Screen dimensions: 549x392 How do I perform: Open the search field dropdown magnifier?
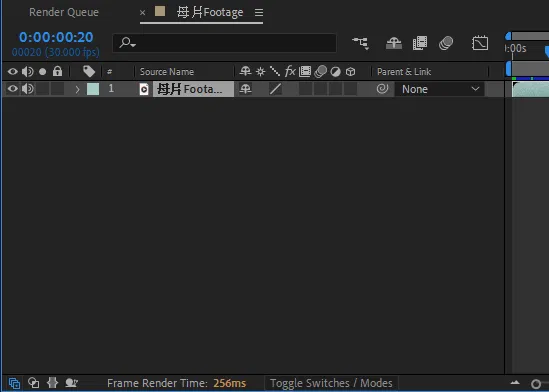point(127,43)
